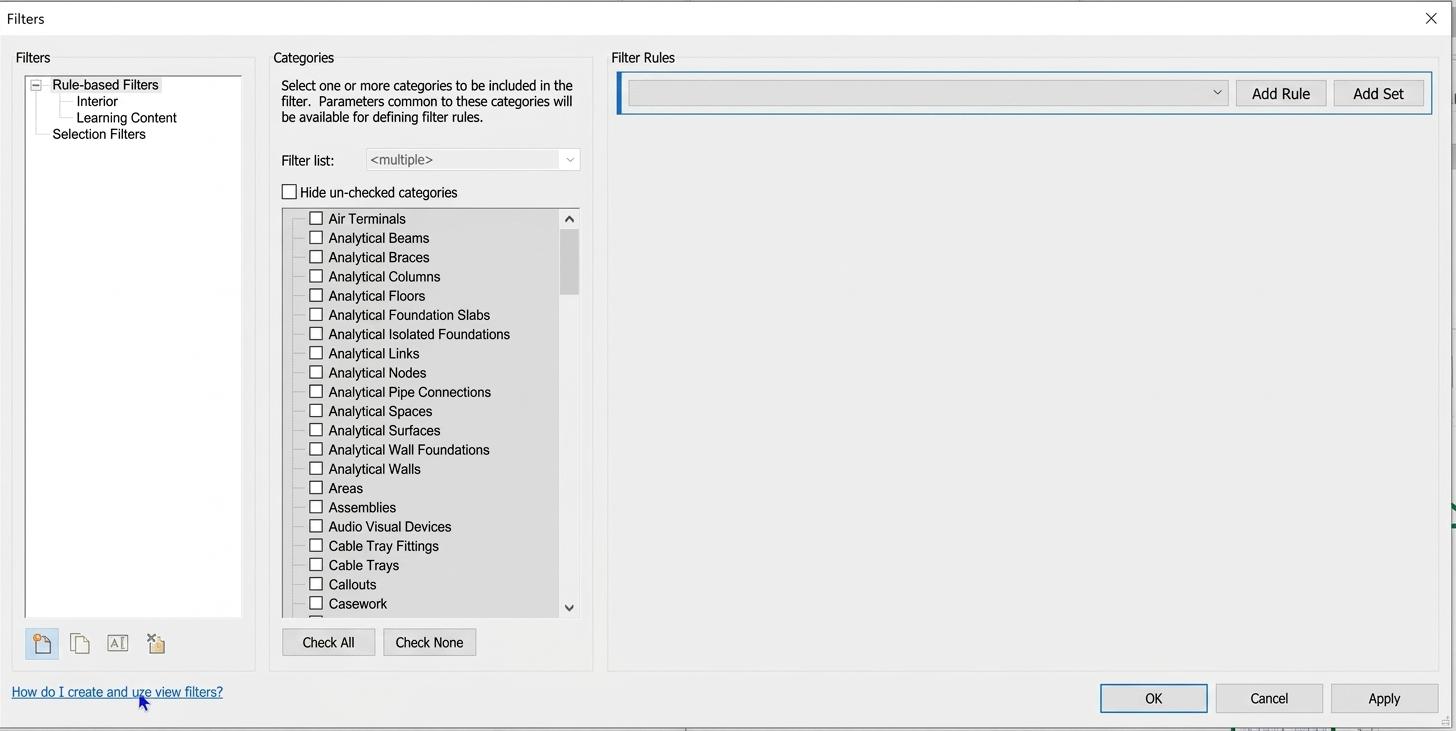Check the Cable Trays category

(316, 565)
